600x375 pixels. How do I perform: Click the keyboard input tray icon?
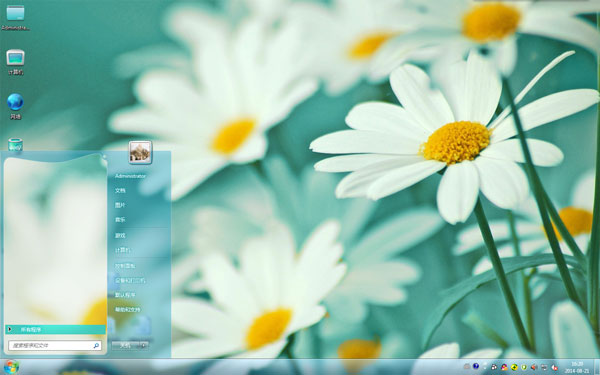[467, 367]
